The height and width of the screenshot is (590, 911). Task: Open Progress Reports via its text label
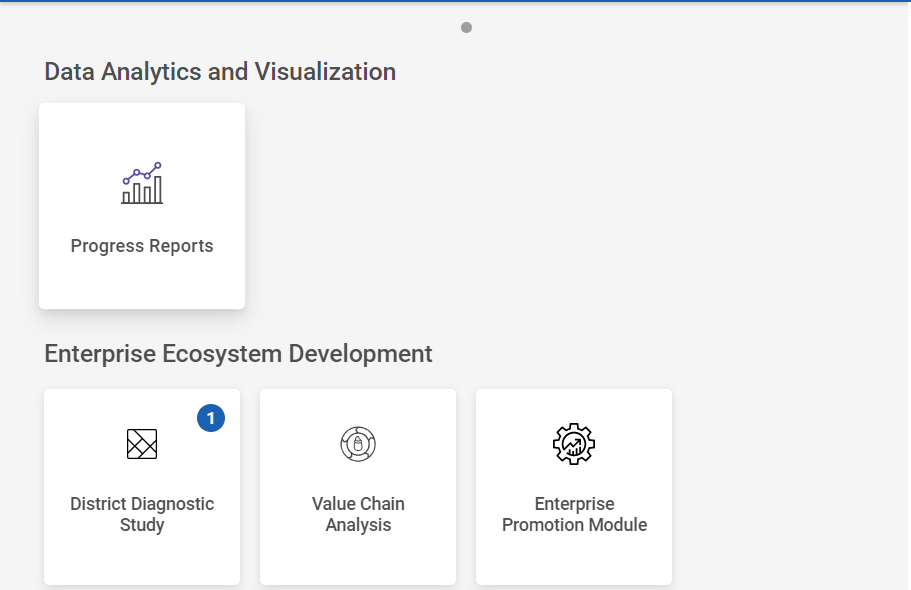click(142, 246)
